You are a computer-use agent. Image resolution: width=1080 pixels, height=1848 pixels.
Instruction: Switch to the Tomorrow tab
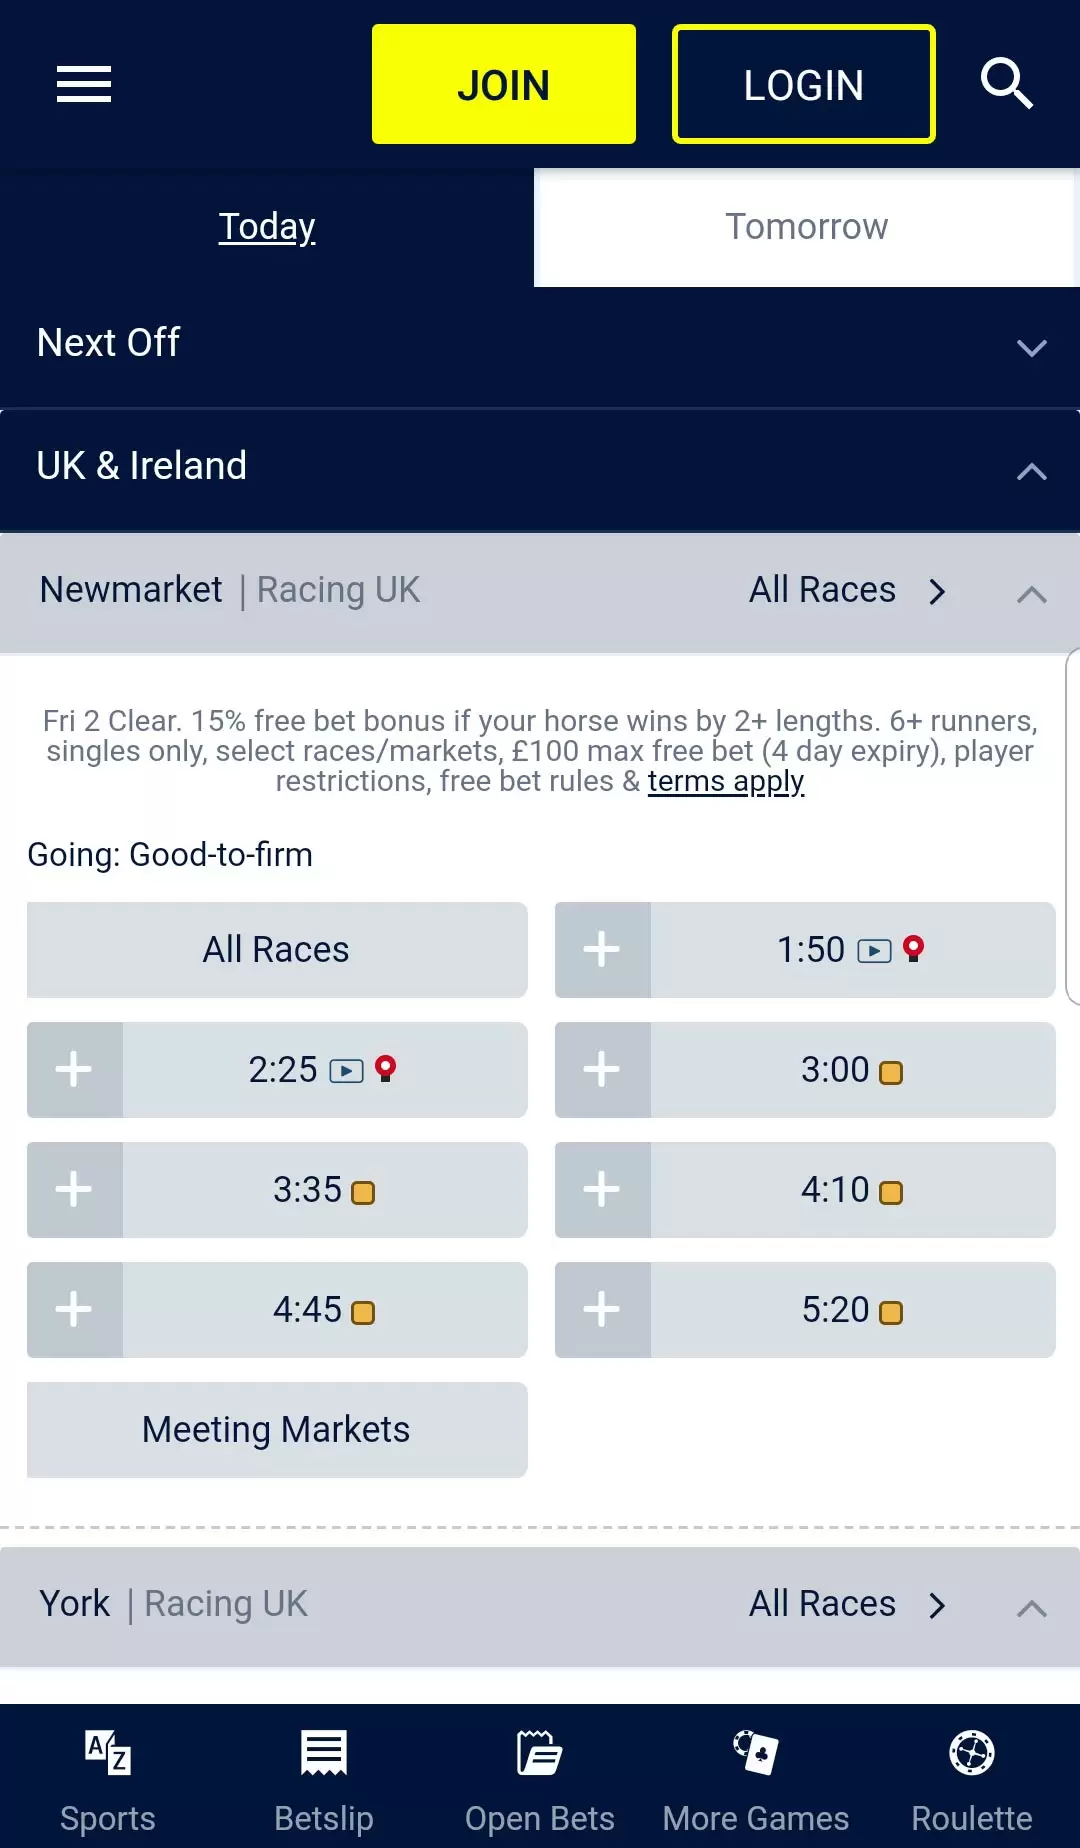(x=806, y=227)
